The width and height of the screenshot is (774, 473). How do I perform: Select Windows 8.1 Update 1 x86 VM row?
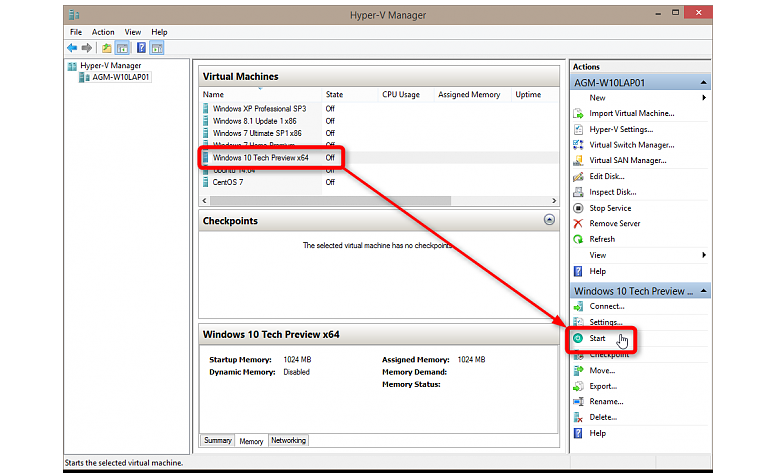pyautogui.click(x=379, y=121)
